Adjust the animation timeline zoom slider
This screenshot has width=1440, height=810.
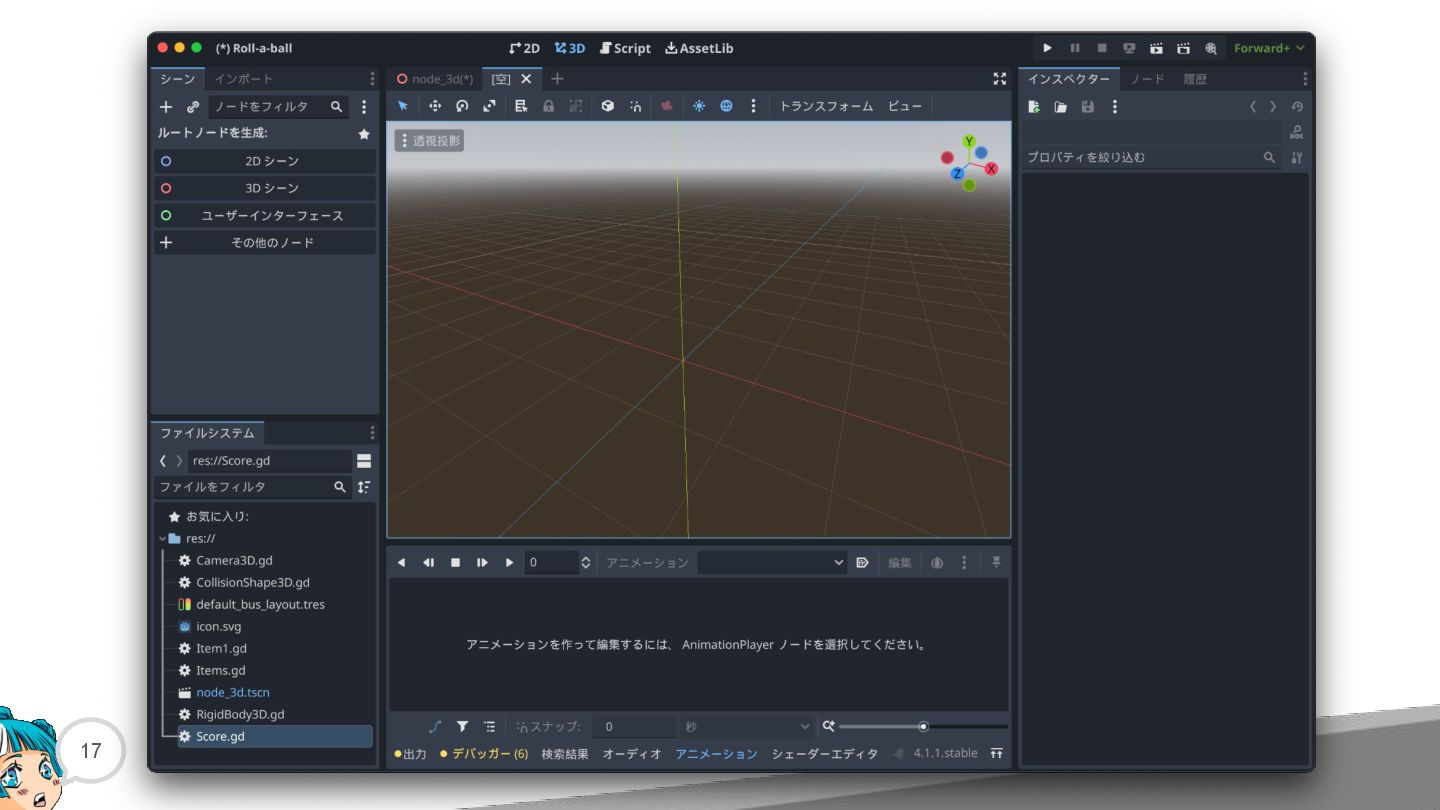[x=923, y=727]
